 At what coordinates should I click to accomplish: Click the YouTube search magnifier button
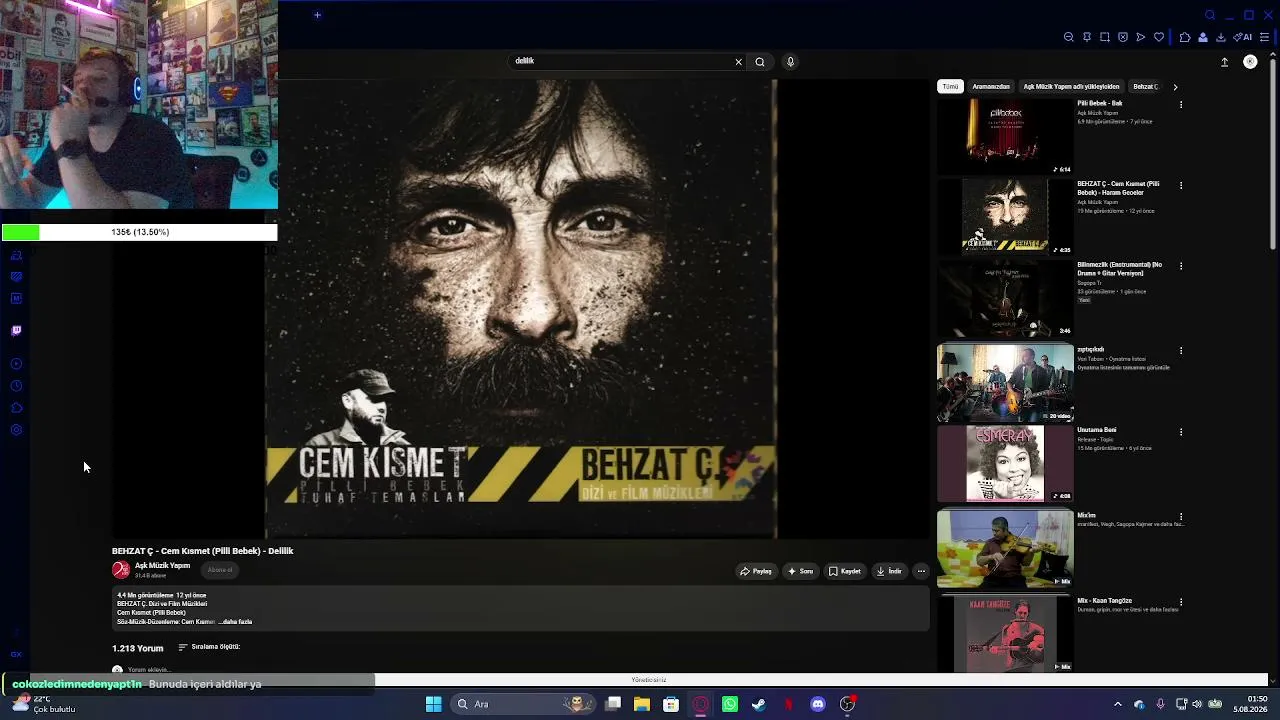click(x=760, y=62)
